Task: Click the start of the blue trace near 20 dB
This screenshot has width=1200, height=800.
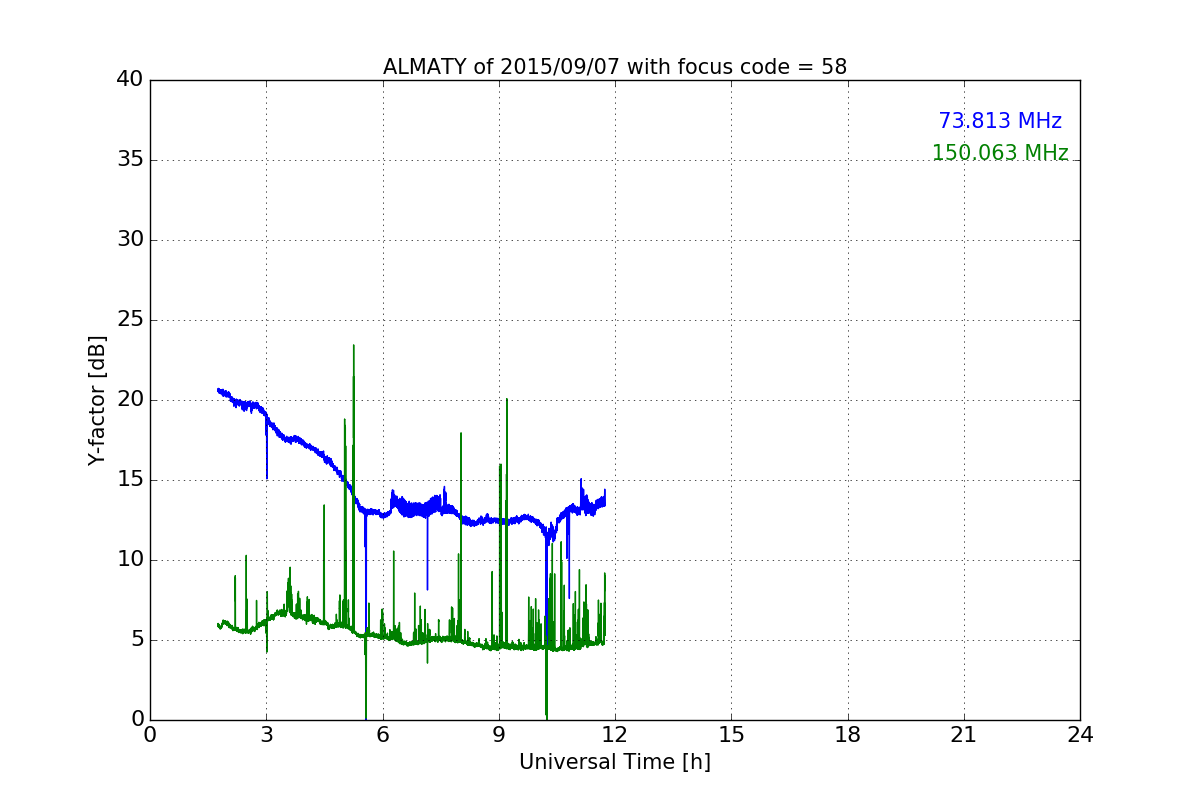Action: 218,390
